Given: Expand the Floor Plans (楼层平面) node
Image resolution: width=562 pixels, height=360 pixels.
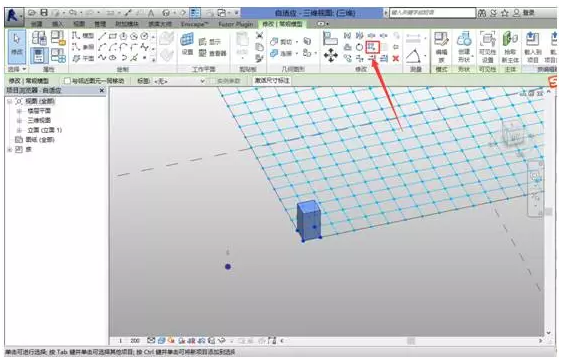Looking at the screenshot, I should tap(19, 111).
